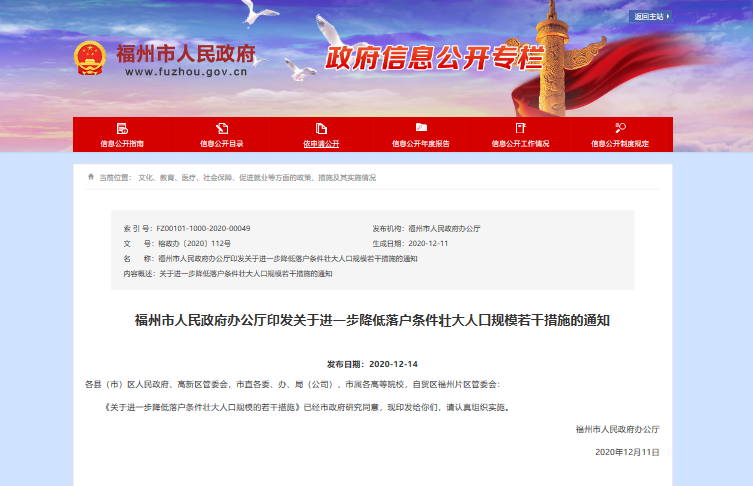753x486 pixels.
Task: Click the national emblem logo
Action: point(90,58)
